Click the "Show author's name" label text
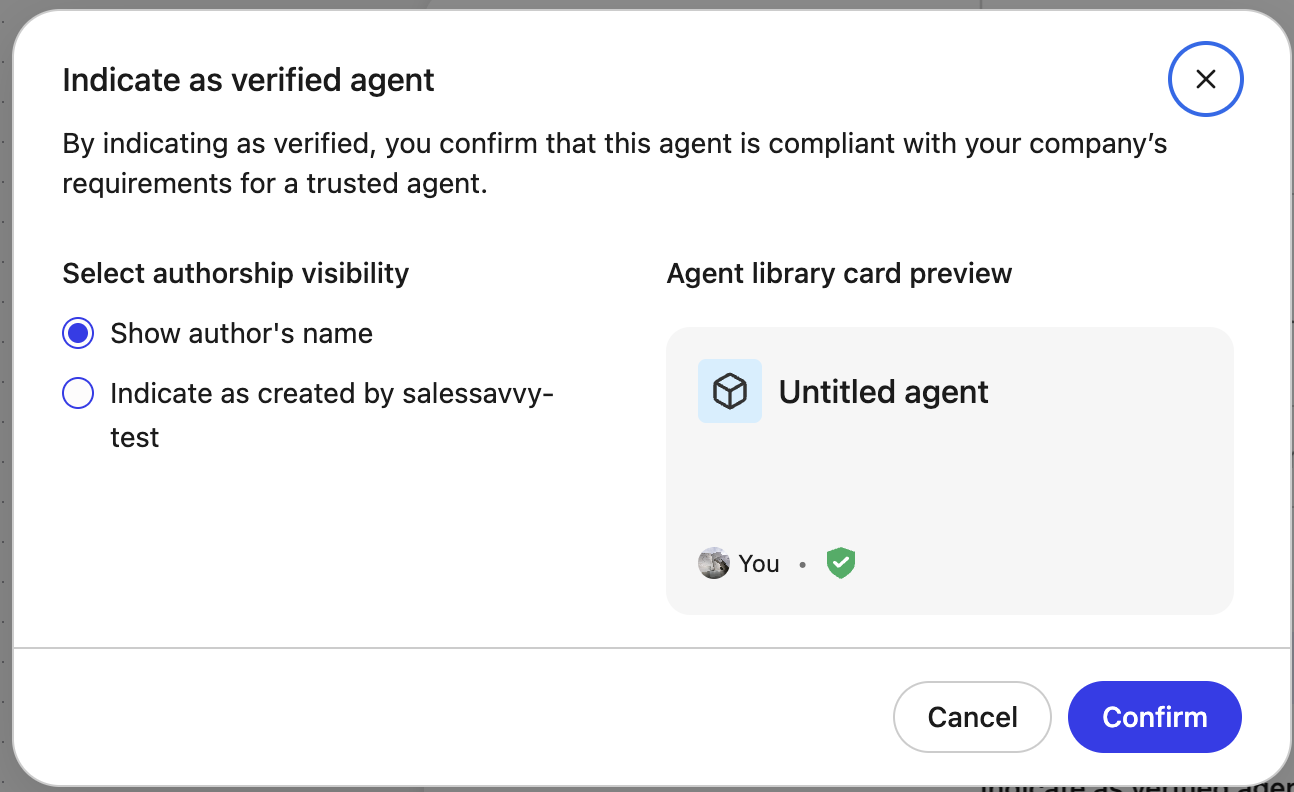Screen dimensions: 1294x792 pos(241,334)
